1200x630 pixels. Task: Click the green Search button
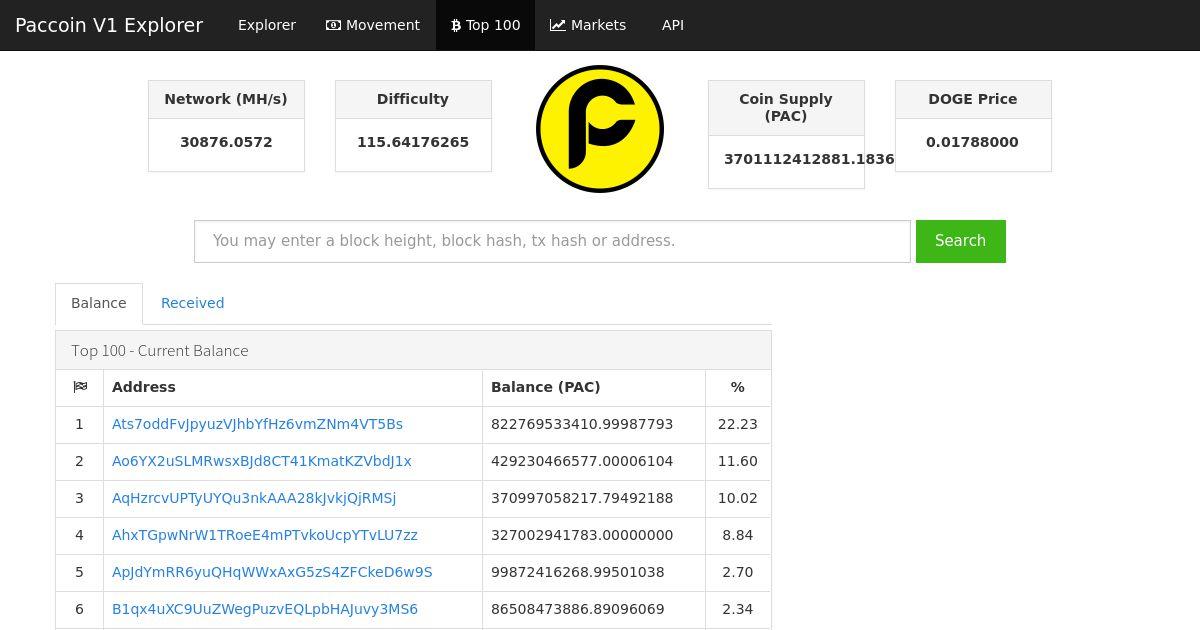(961, 241)
